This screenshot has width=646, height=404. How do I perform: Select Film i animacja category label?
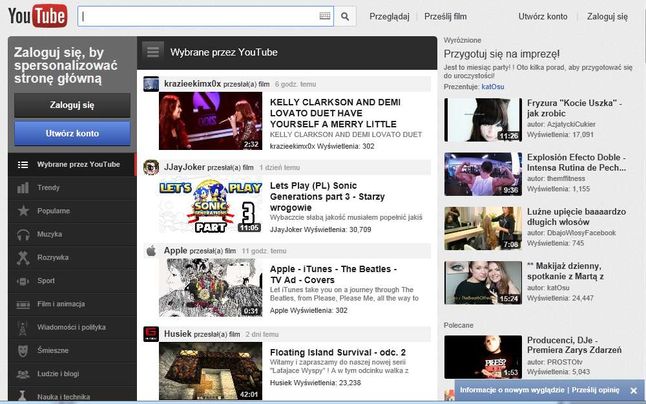pyautogui.click(x=61, y=304)
